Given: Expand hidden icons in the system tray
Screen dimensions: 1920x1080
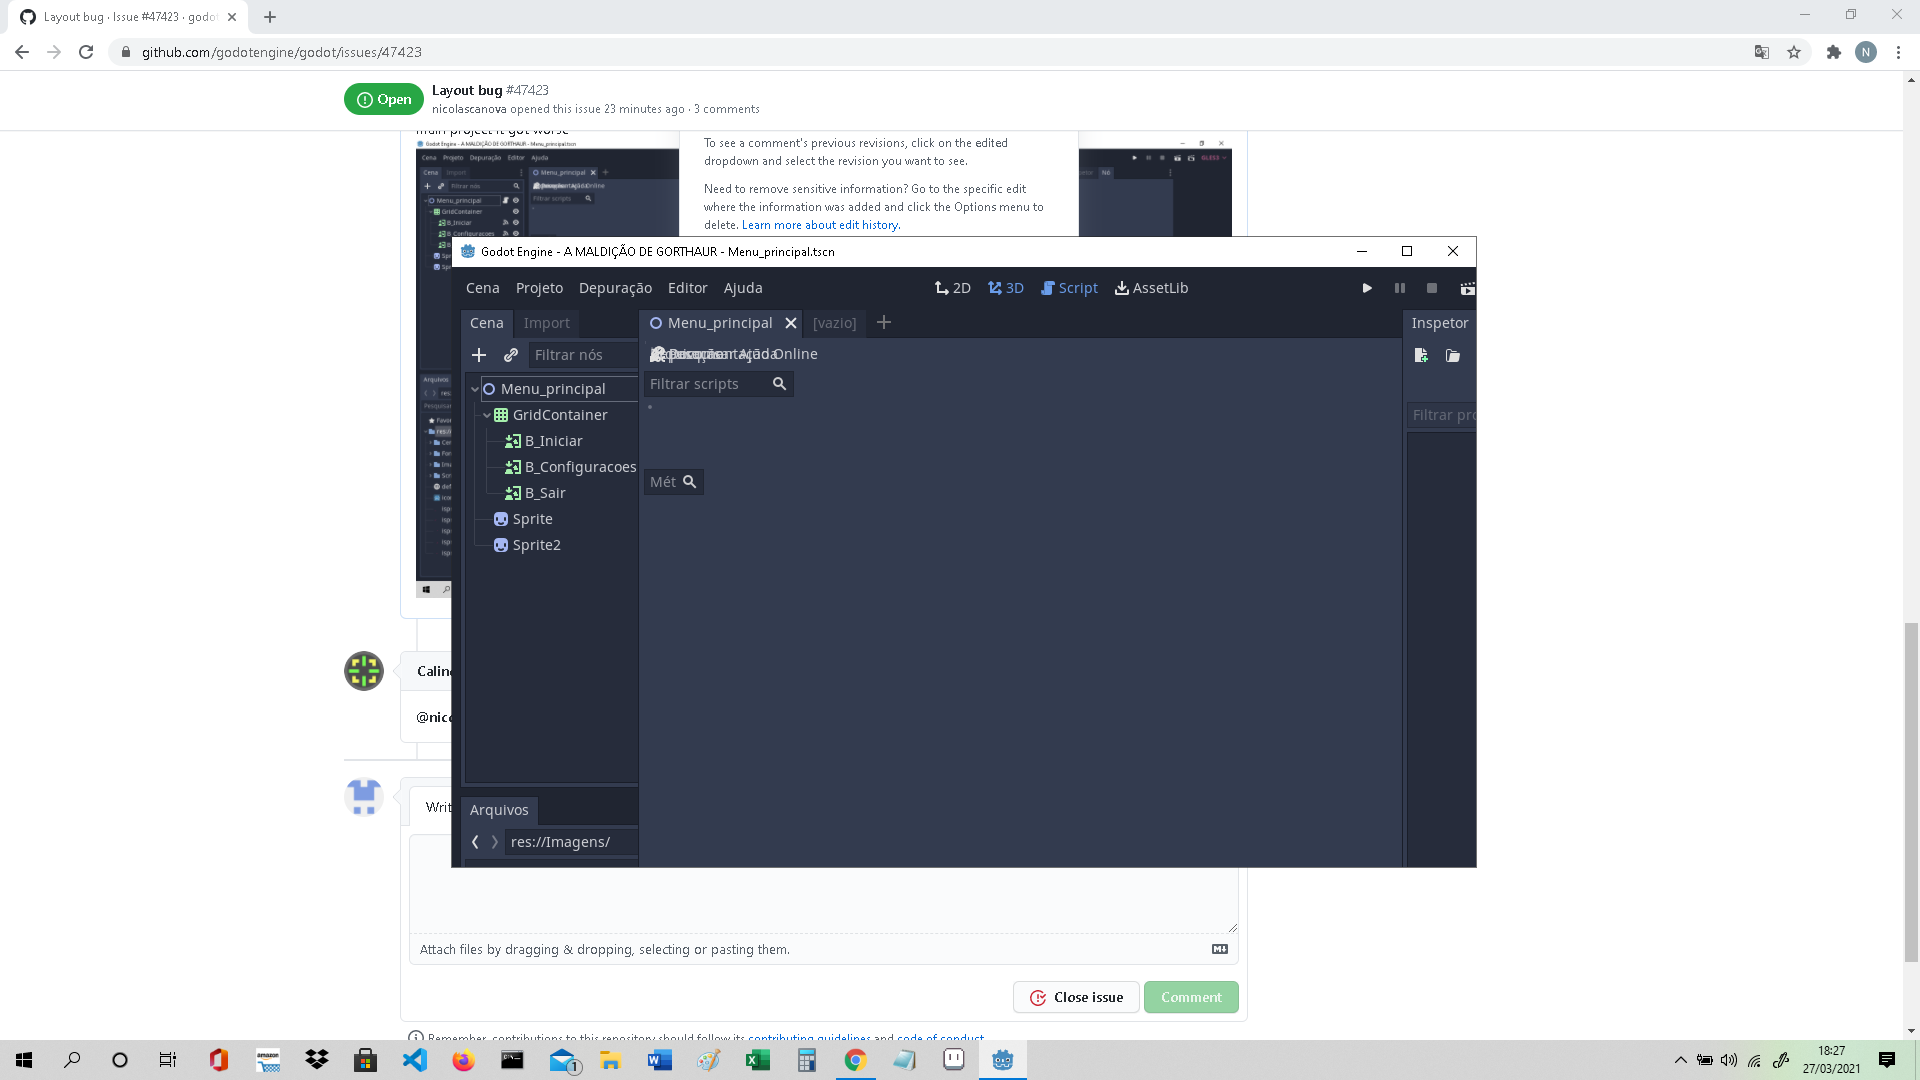Looking at the screenshot, I should 1680,1060.
